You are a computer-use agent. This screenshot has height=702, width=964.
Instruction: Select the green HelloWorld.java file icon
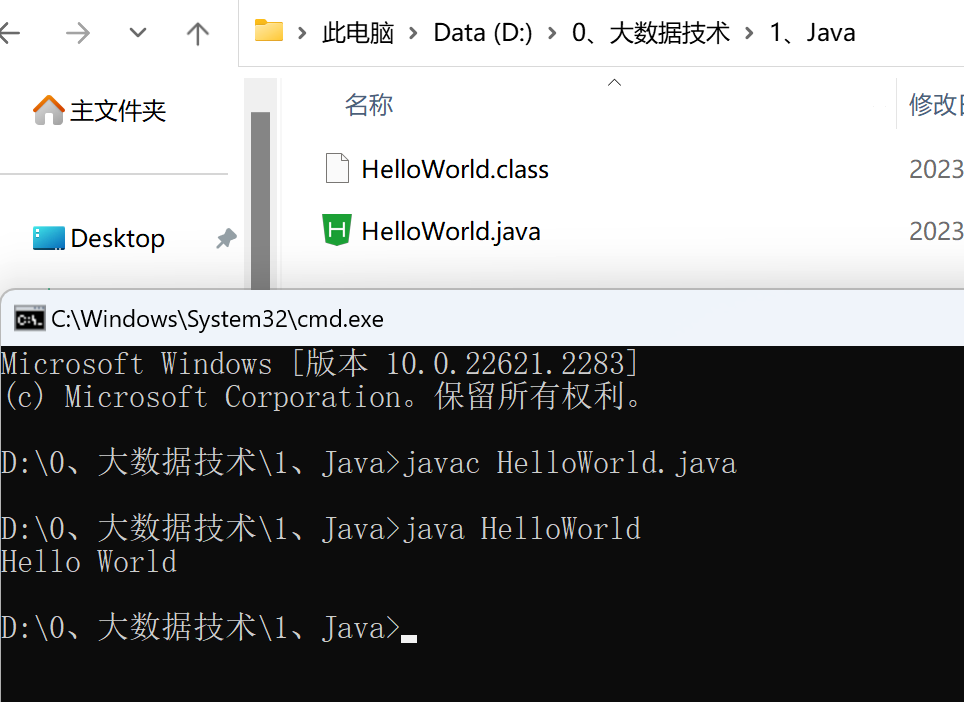[x=337, y=231]
